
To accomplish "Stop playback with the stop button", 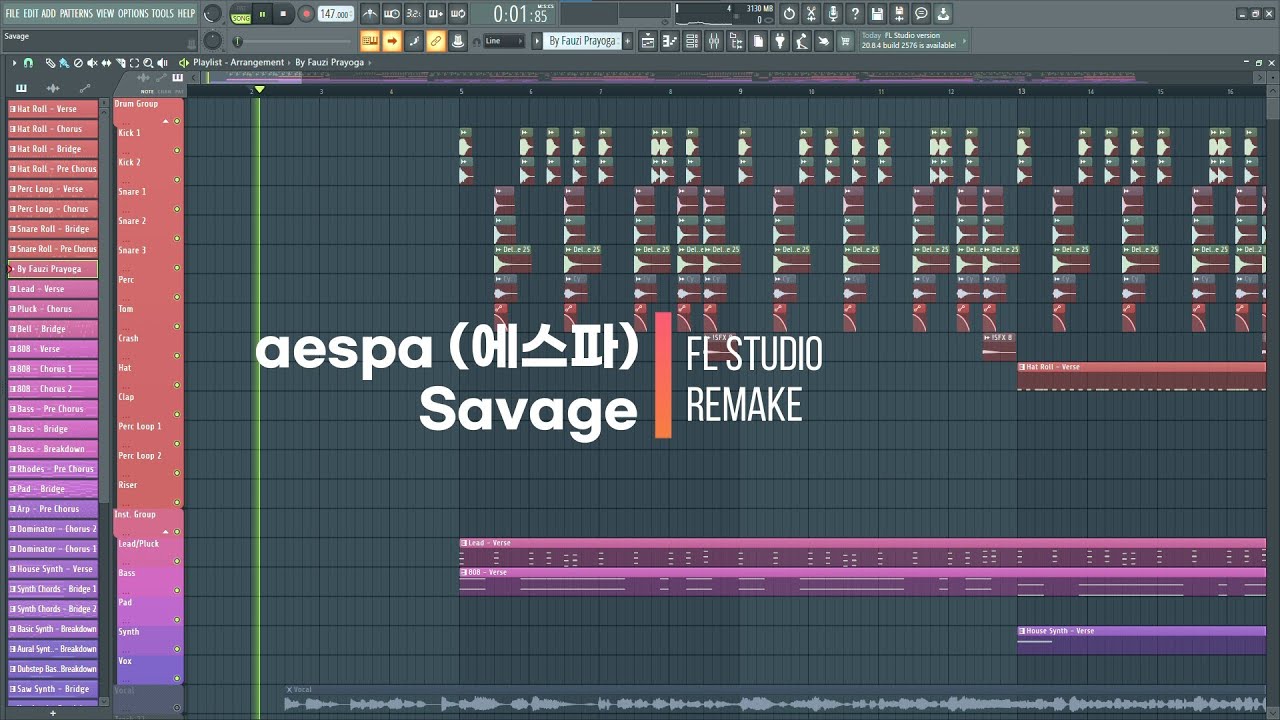I will point(283,14).
